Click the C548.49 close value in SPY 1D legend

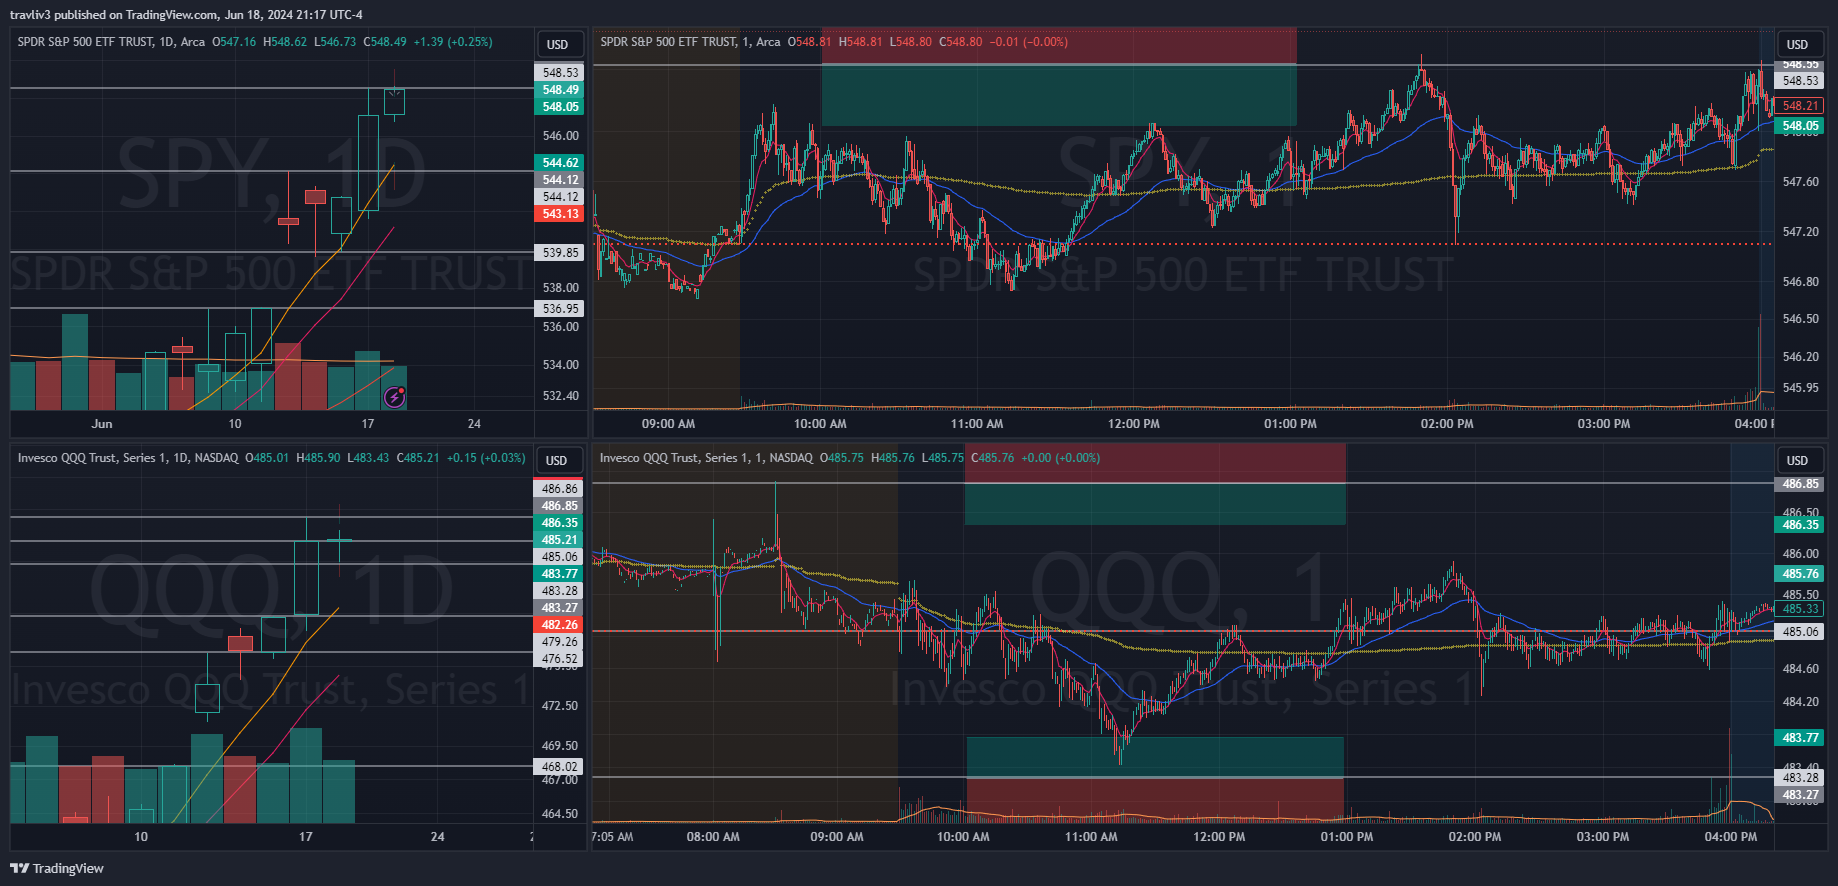pyautogui.click(x=385, y=42)
